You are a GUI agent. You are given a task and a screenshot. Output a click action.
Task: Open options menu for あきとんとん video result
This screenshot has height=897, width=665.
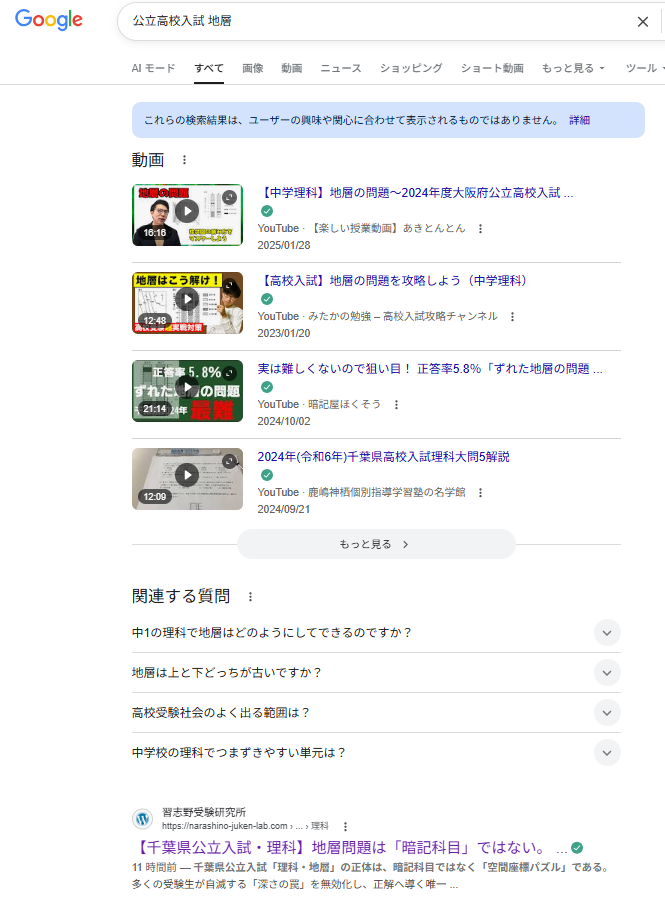click(x=480, y=229)
